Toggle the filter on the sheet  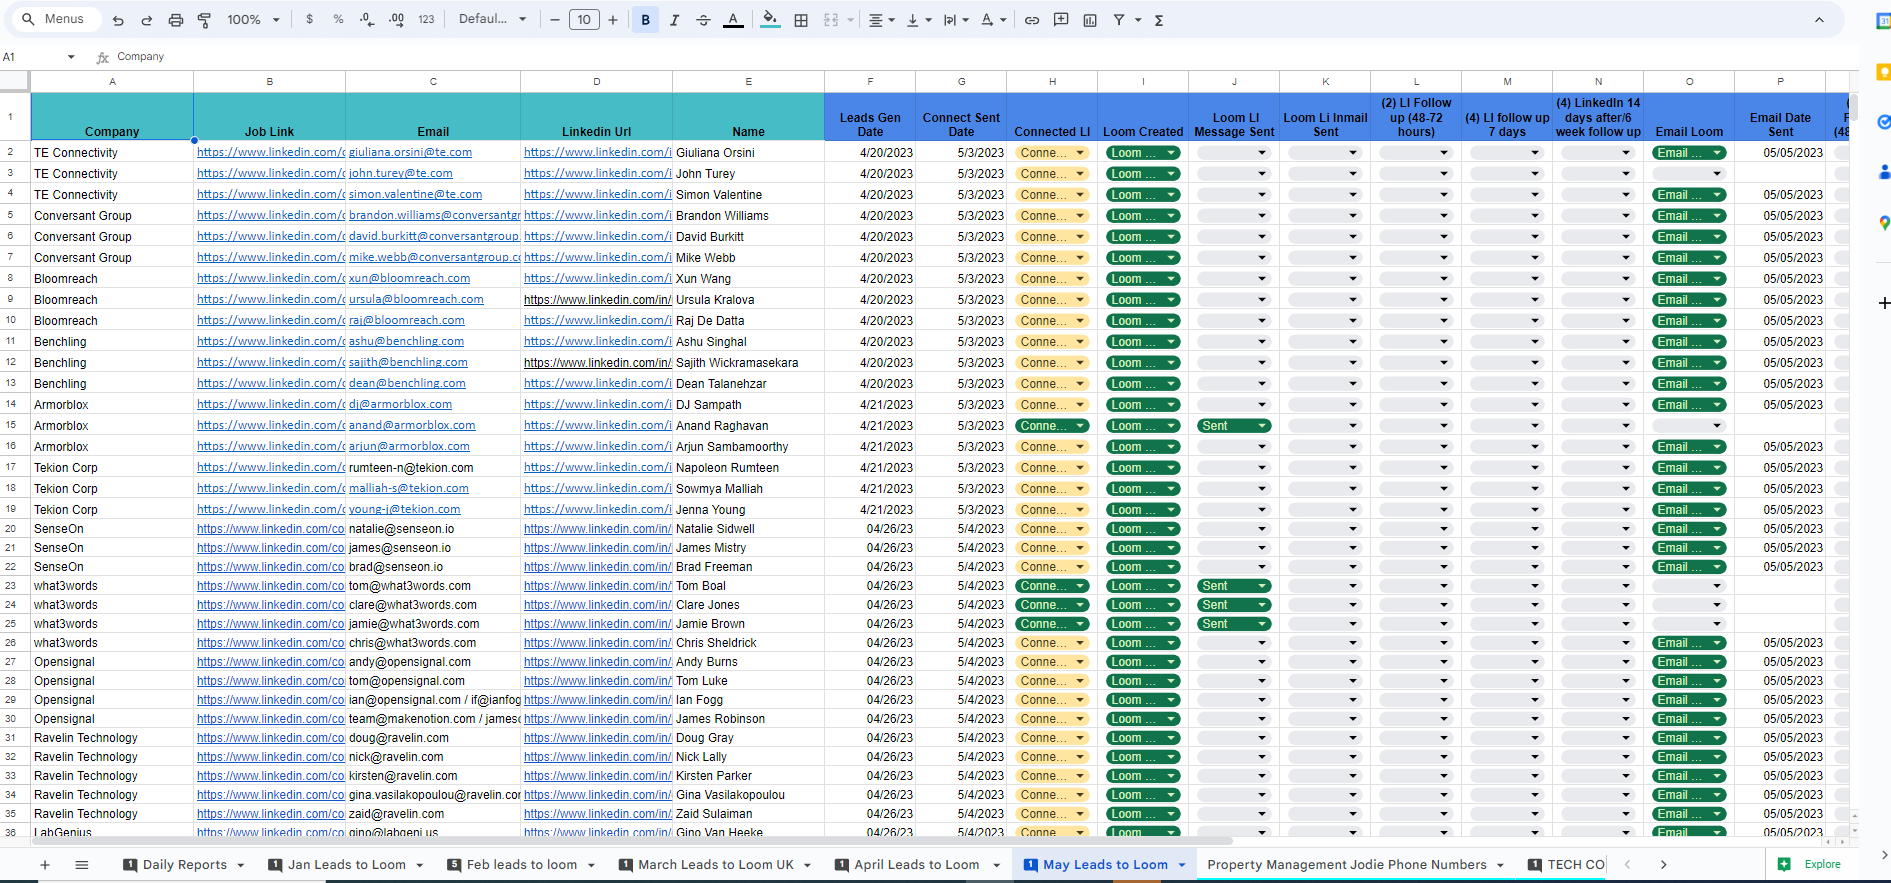coord(1119,20)
